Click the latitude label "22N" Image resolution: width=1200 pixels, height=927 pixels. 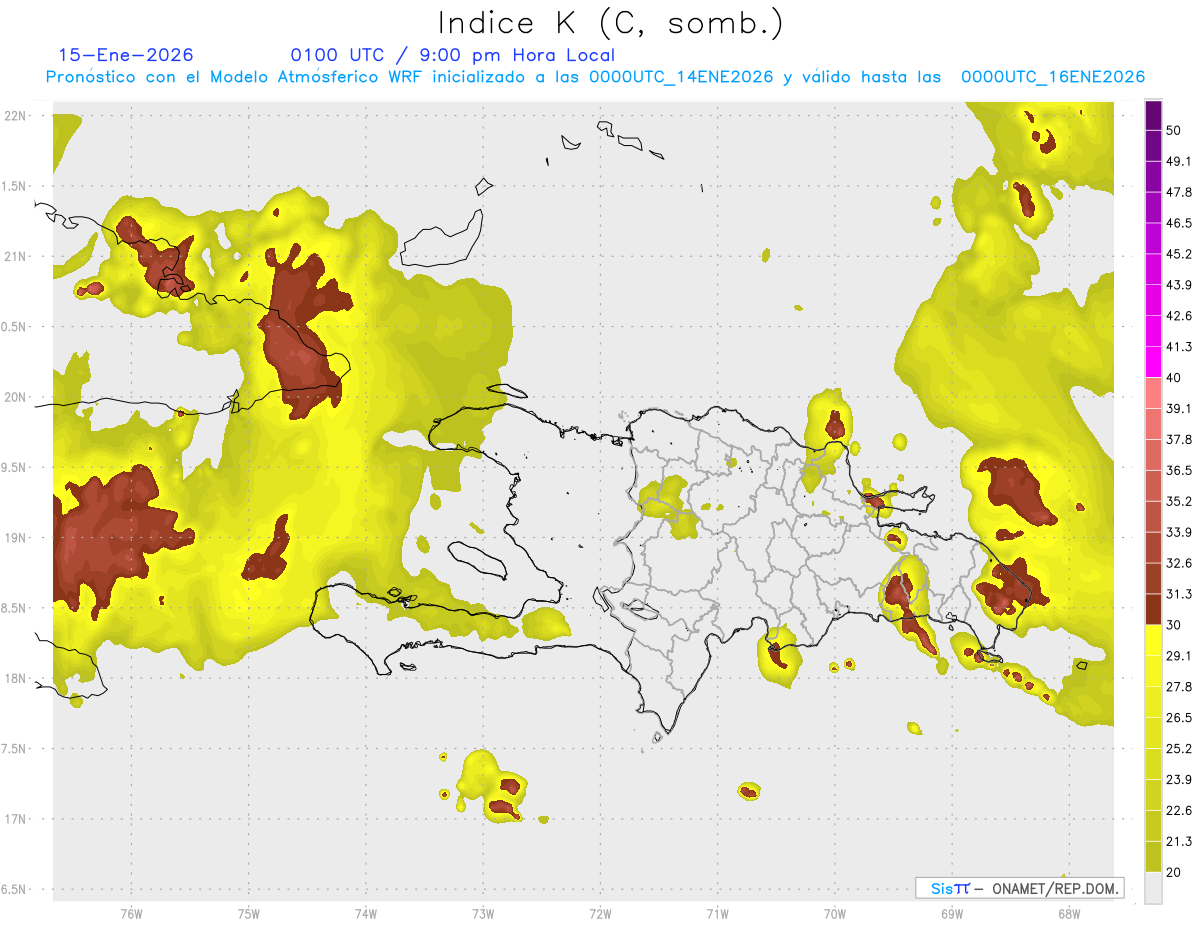pos(14,116)
